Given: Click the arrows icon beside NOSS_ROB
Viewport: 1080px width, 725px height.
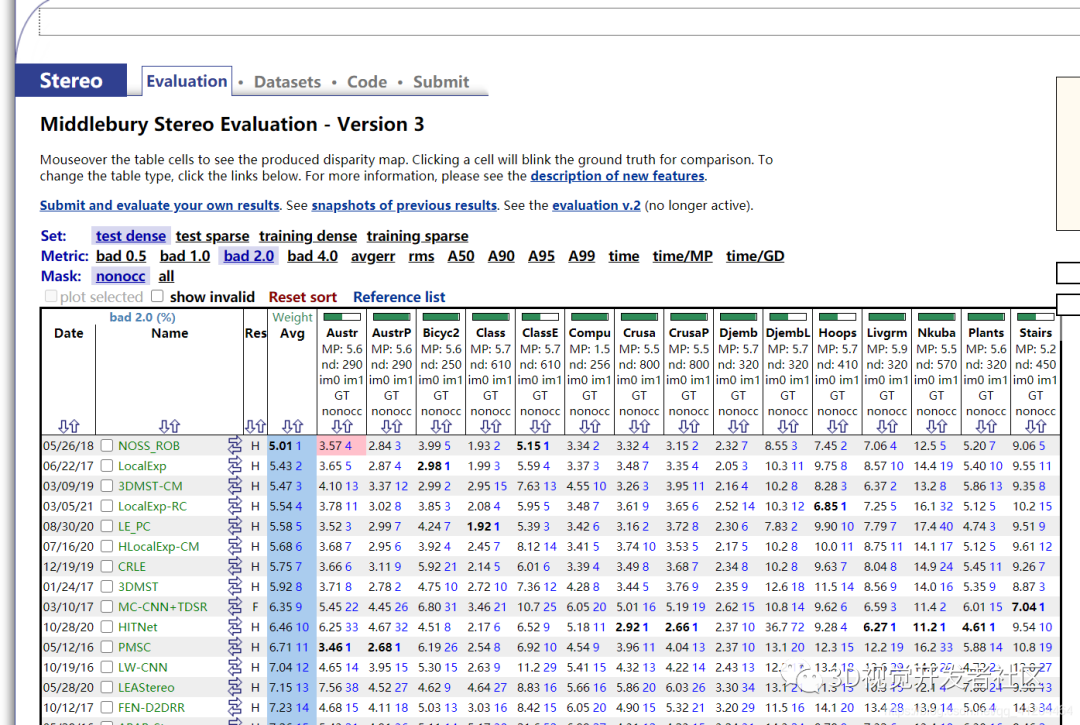Looking at the screenshot, I should point(236,446).
